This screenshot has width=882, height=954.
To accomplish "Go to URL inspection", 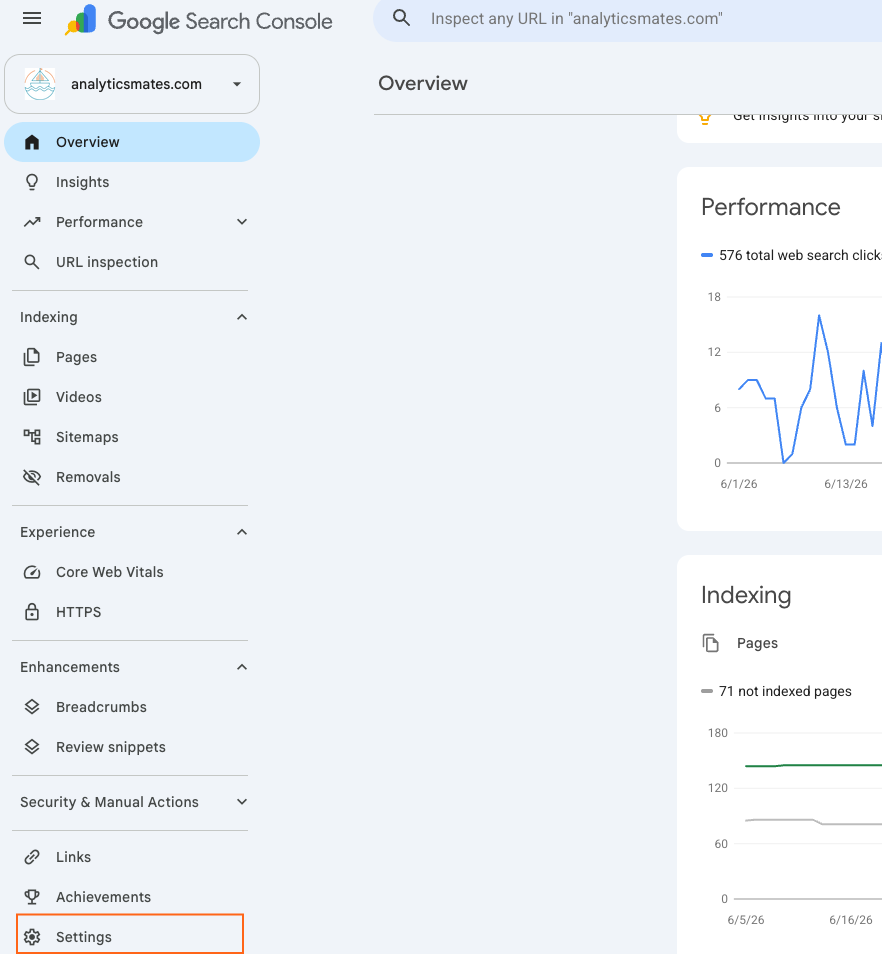I will 132,262.
